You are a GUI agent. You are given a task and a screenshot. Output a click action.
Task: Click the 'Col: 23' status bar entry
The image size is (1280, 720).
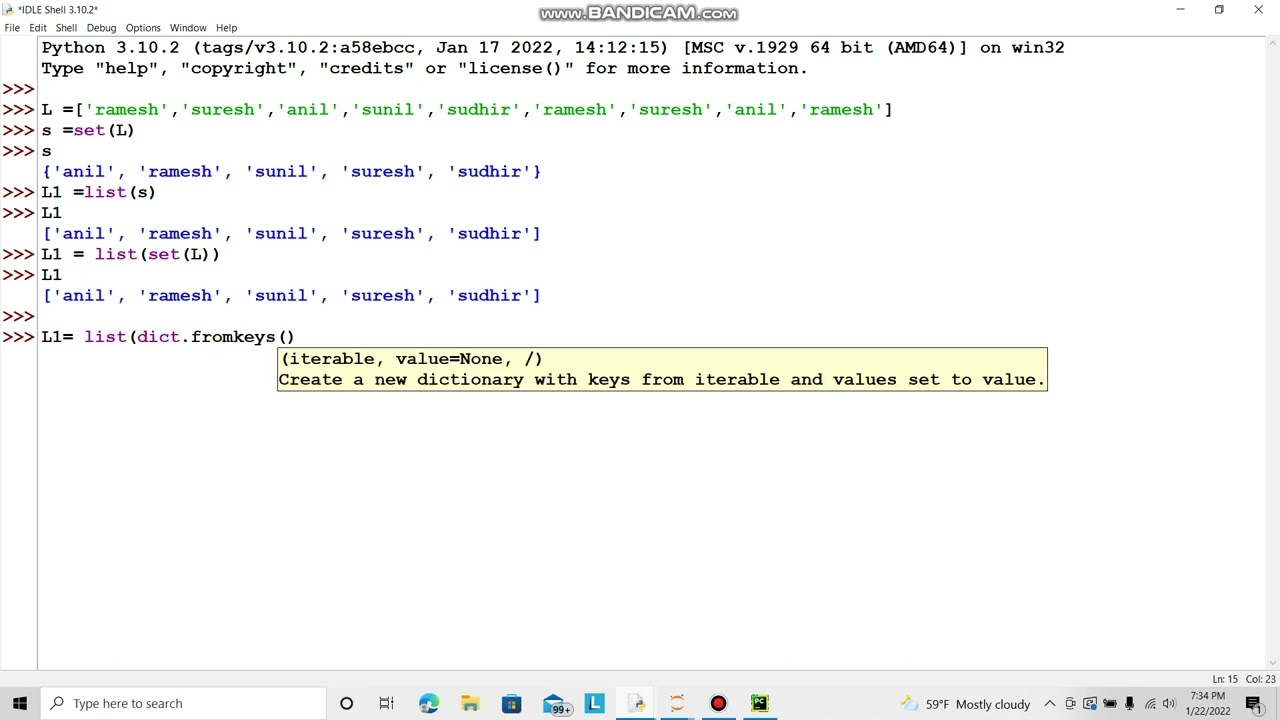pos(1261,679)
